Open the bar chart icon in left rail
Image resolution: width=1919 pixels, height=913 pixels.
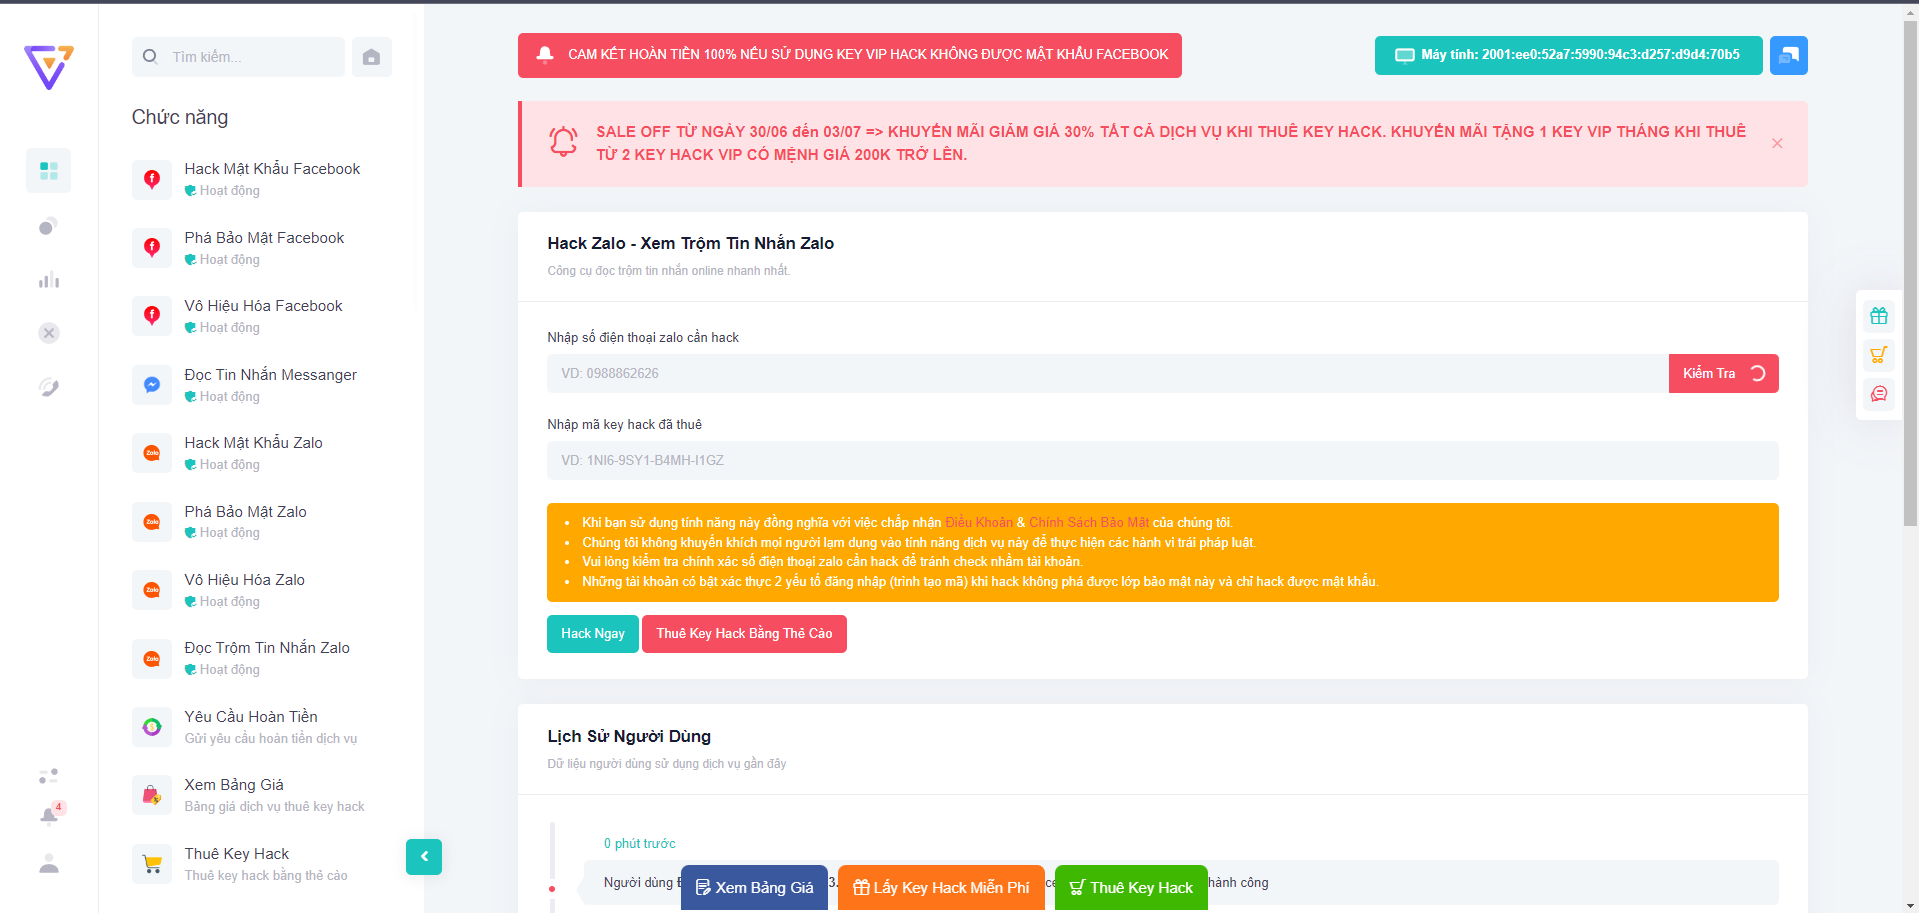point(48,280)
